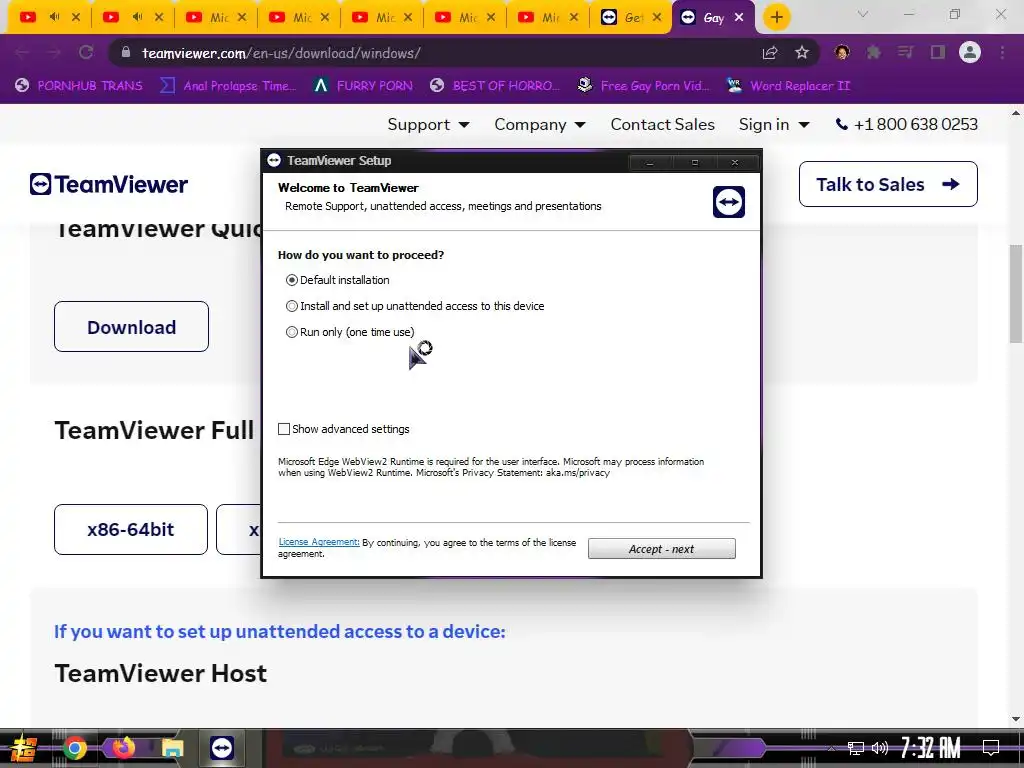
Task: Open a new tab with plus button
Action: [x=776, y=18]
